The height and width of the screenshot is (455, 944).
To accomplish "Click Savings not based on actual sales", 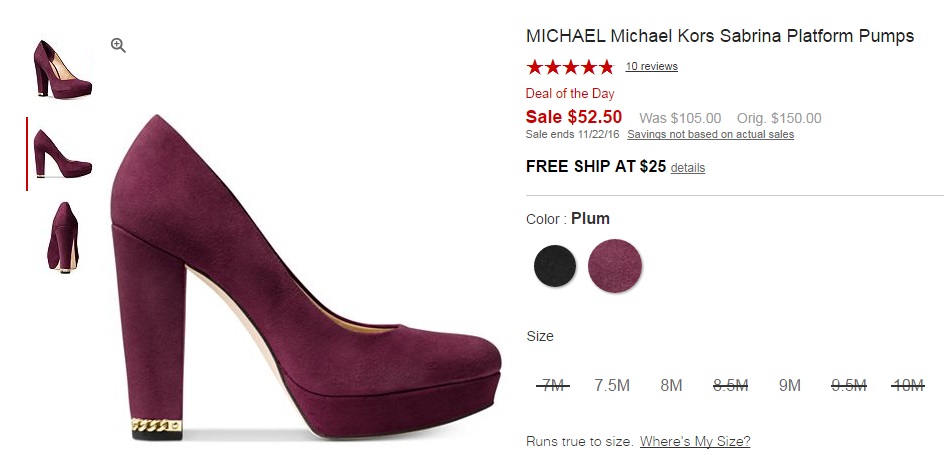I will pyautogui.click(x=710, y=135).
